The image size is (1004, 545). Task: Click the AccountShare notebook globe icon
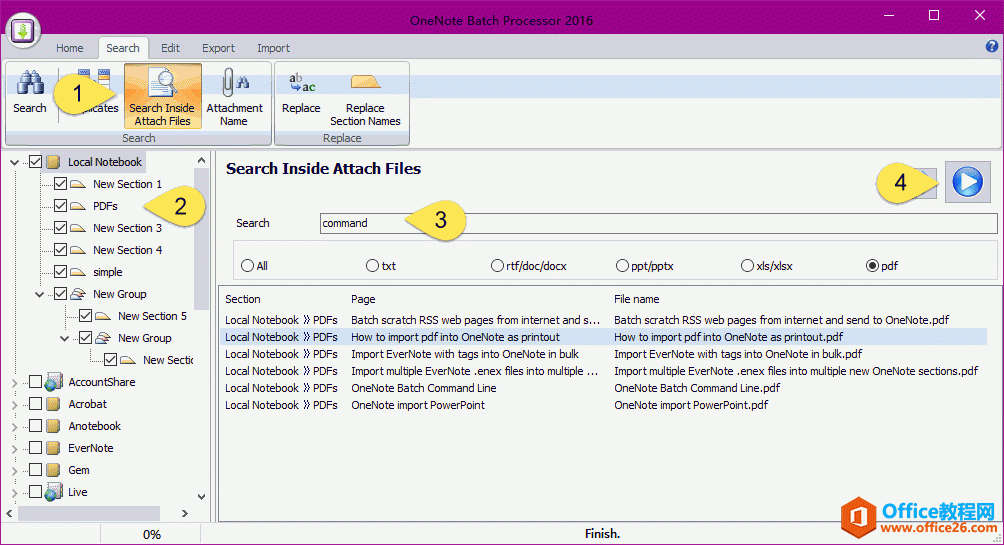pyautogui.click(x=53, y=382)
